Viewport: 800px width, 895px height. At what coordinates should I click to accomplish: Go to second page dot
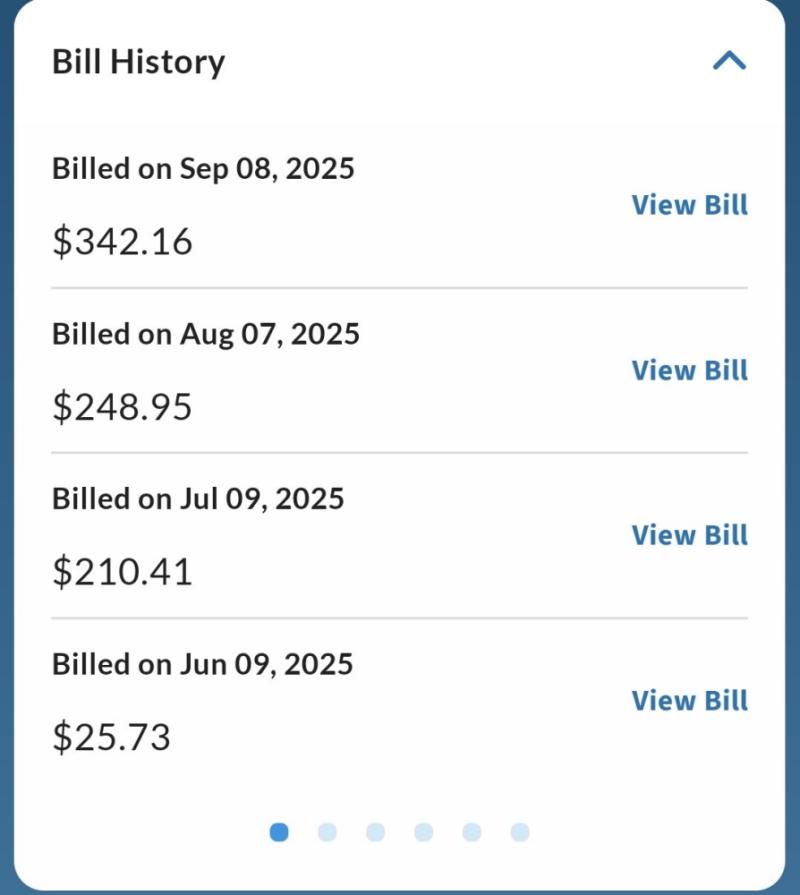[327, 832]
